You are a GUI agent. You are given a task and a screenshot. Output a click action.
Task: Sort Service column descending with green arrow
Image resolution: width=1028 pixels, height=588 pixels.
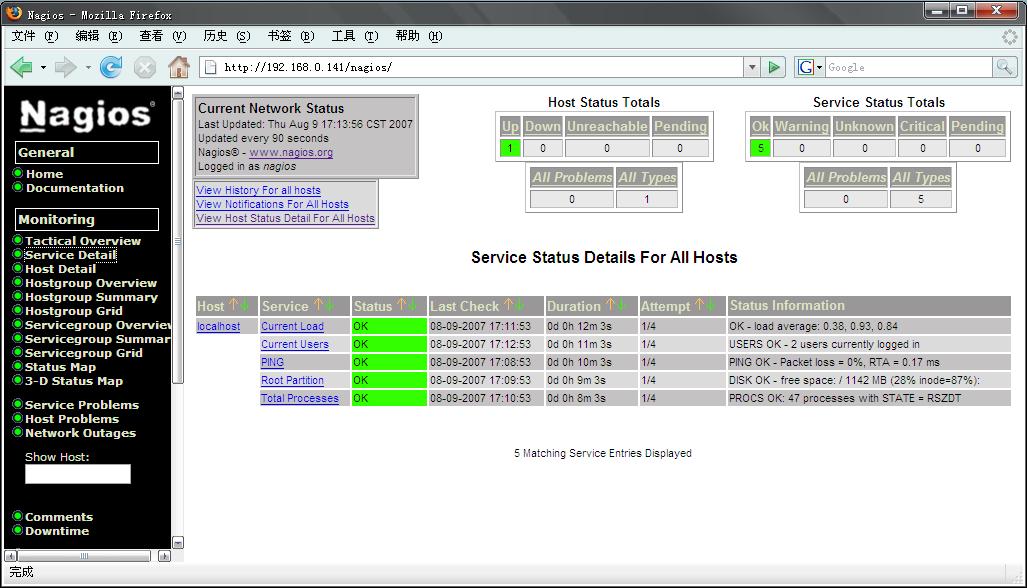[329, 305]
